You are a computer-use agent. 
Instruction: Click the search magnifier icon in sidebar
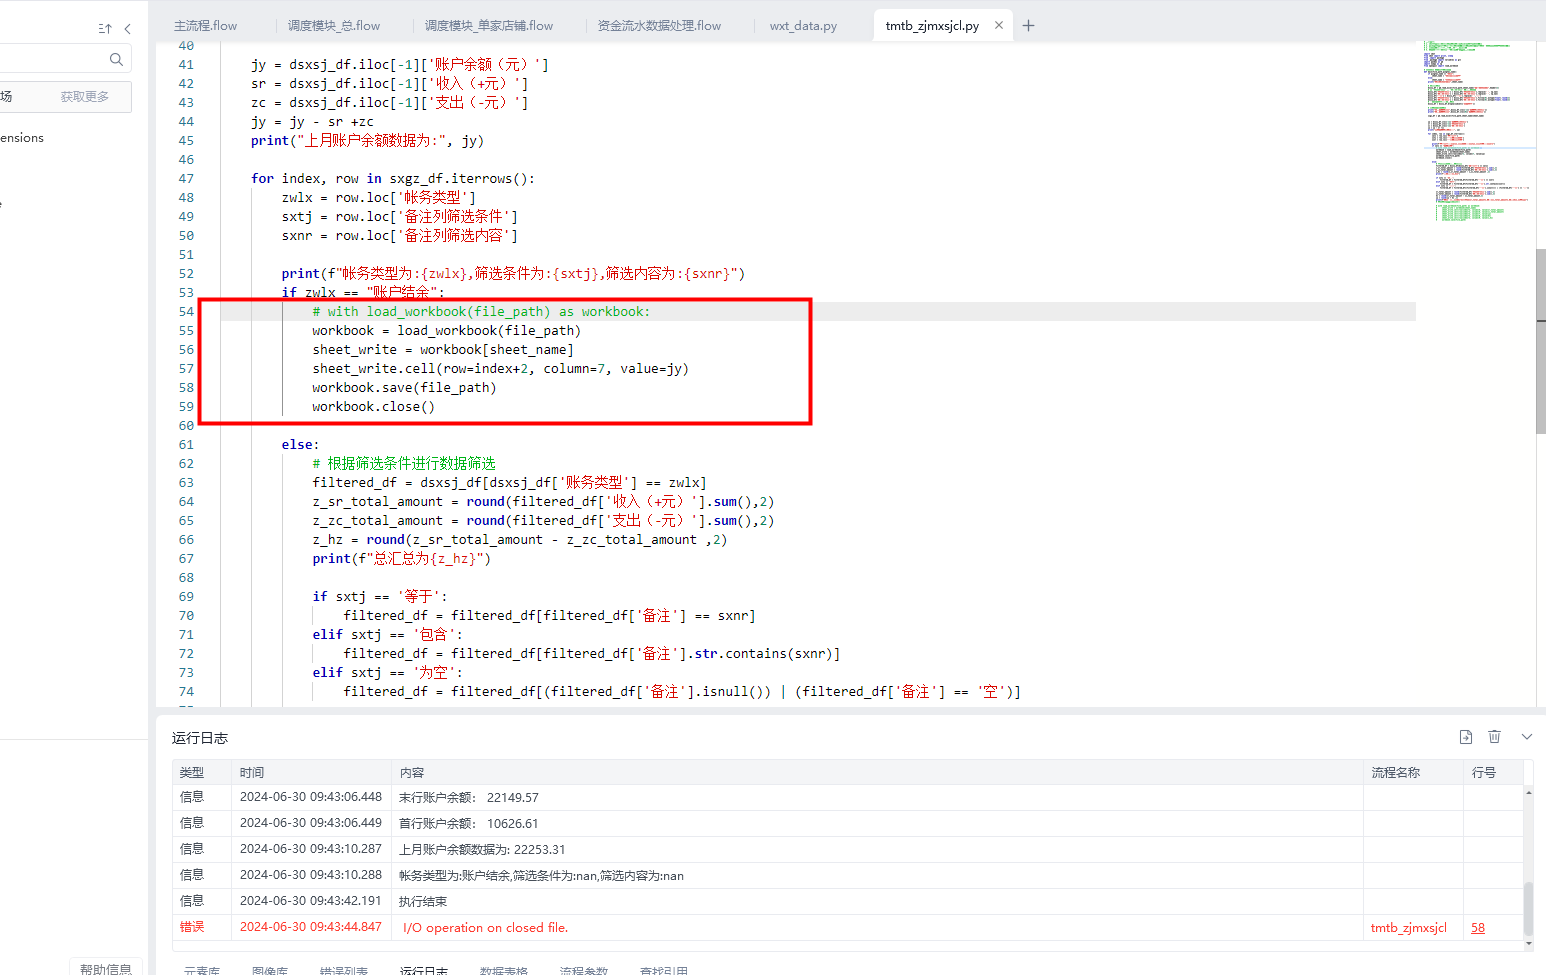pyautogui.click(x=116, y=60)
